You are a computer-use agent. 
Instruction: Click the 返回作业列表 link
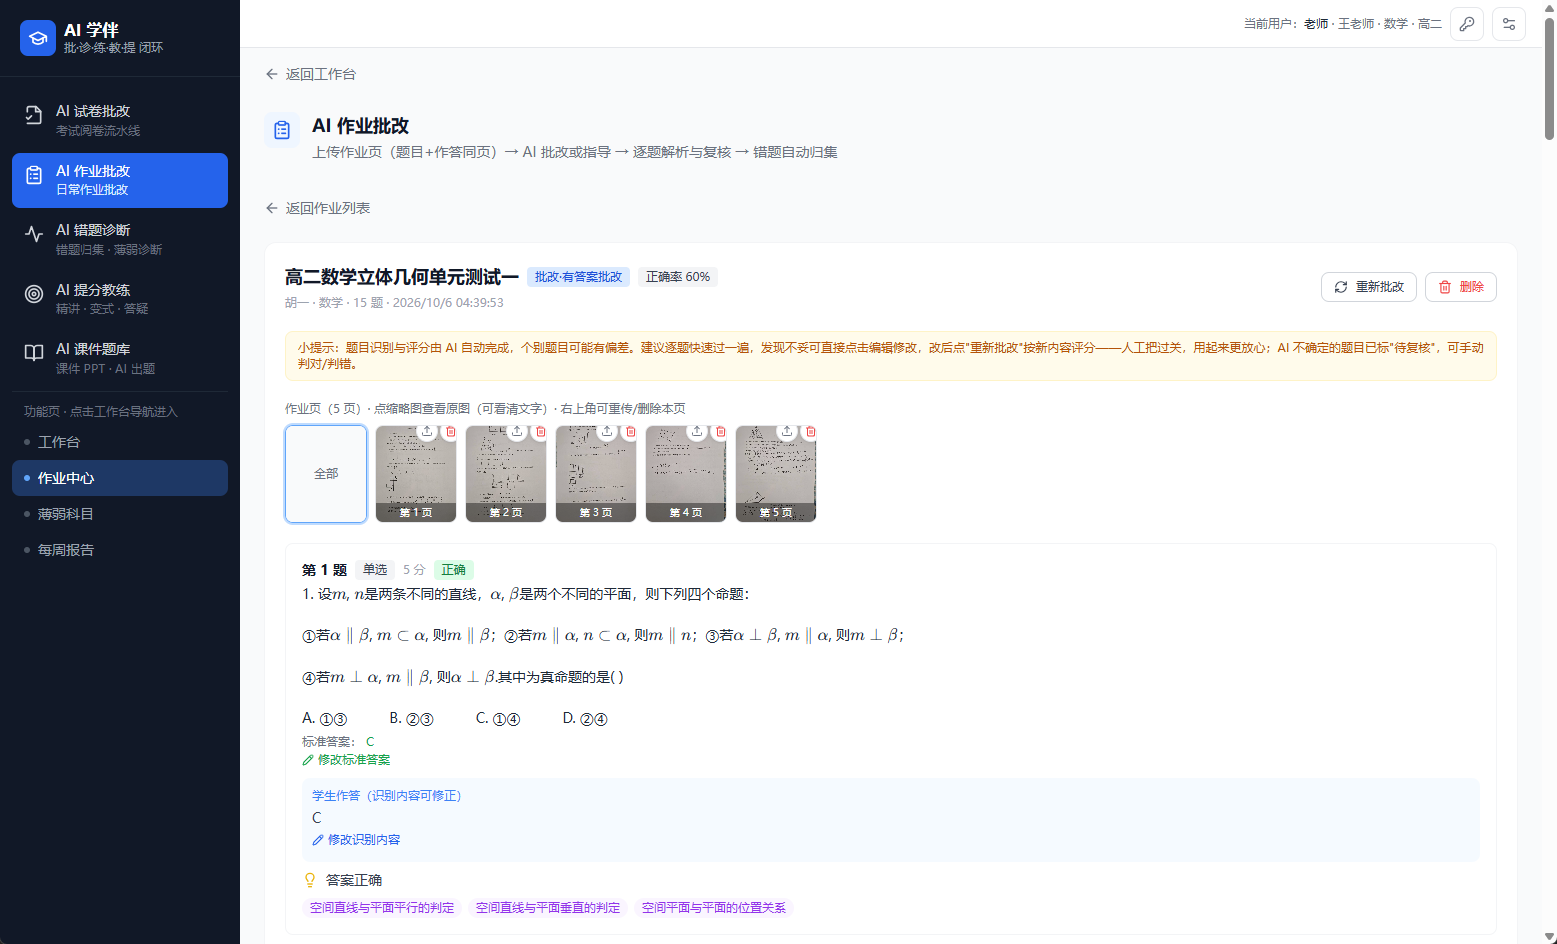click(318, 208)
